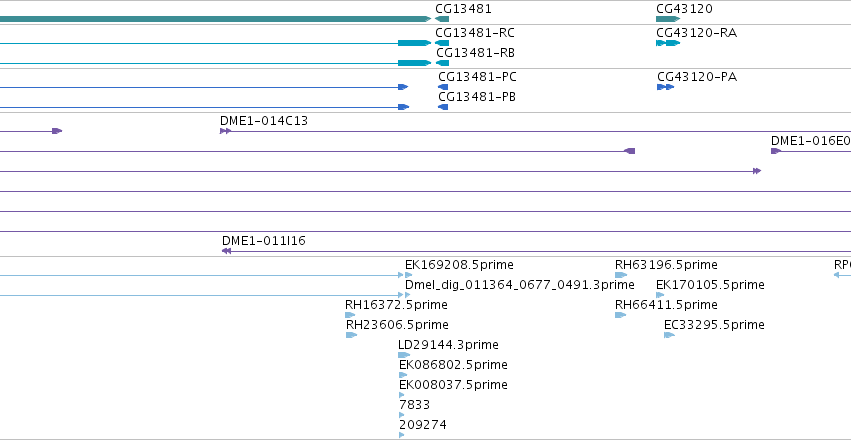The height and width of the screenshot is (440, 851).
Task: Select the LD29144.3prime EST glyph
Action: 404,355
